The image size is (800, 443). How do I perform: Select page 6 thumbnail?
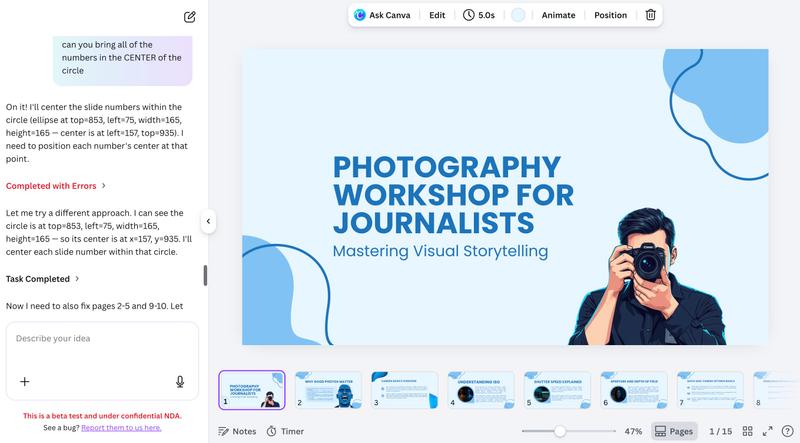[634, 390]
